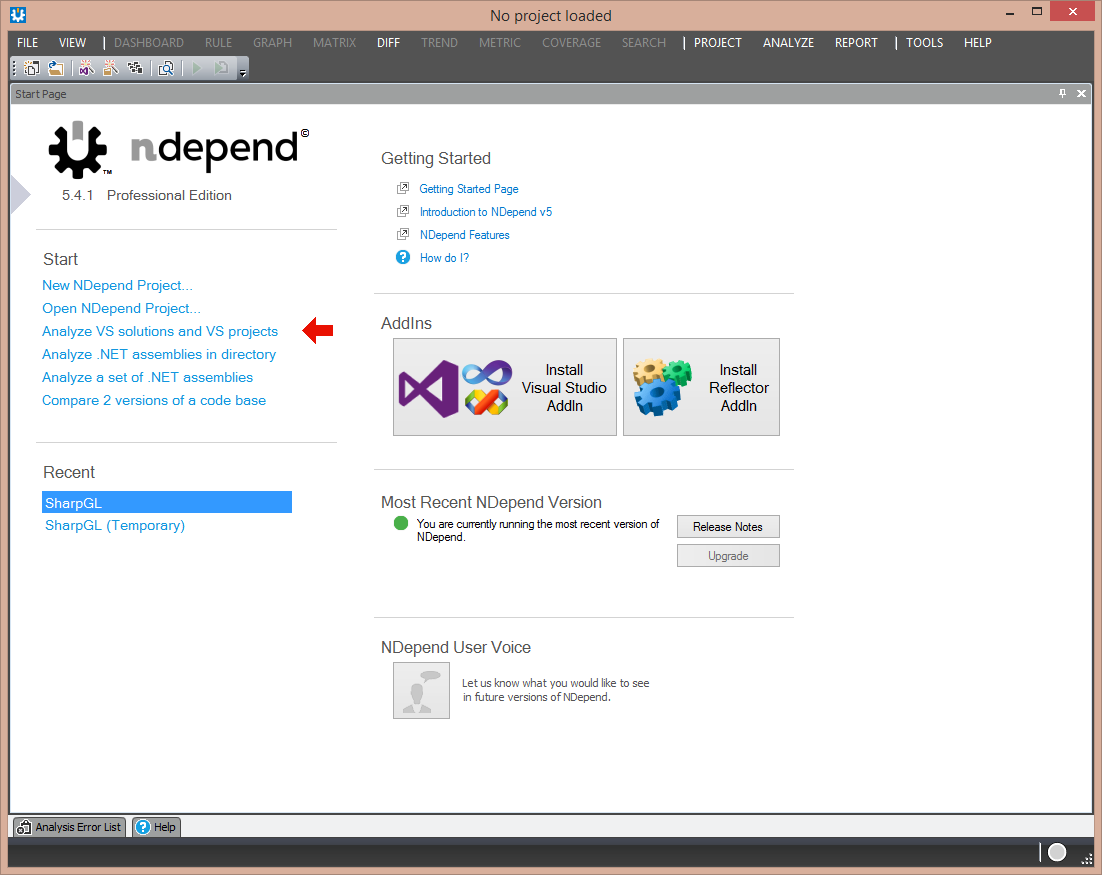Viewport: 1102px width, 875px height.
Task: Open the NDepend Features link
Action: [465, 235]
